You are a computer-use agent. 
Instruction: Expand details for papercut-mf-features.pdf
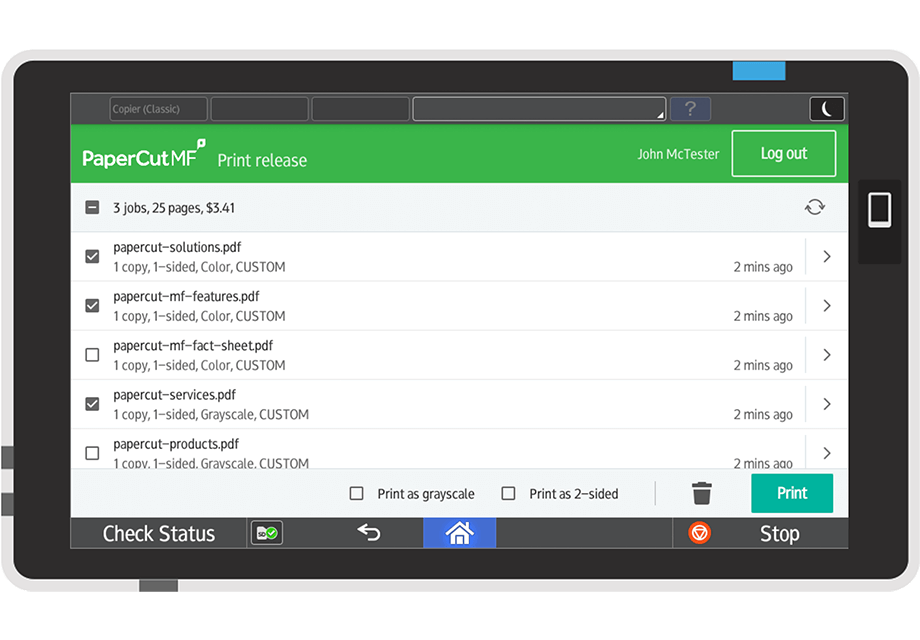click(826, 306)
